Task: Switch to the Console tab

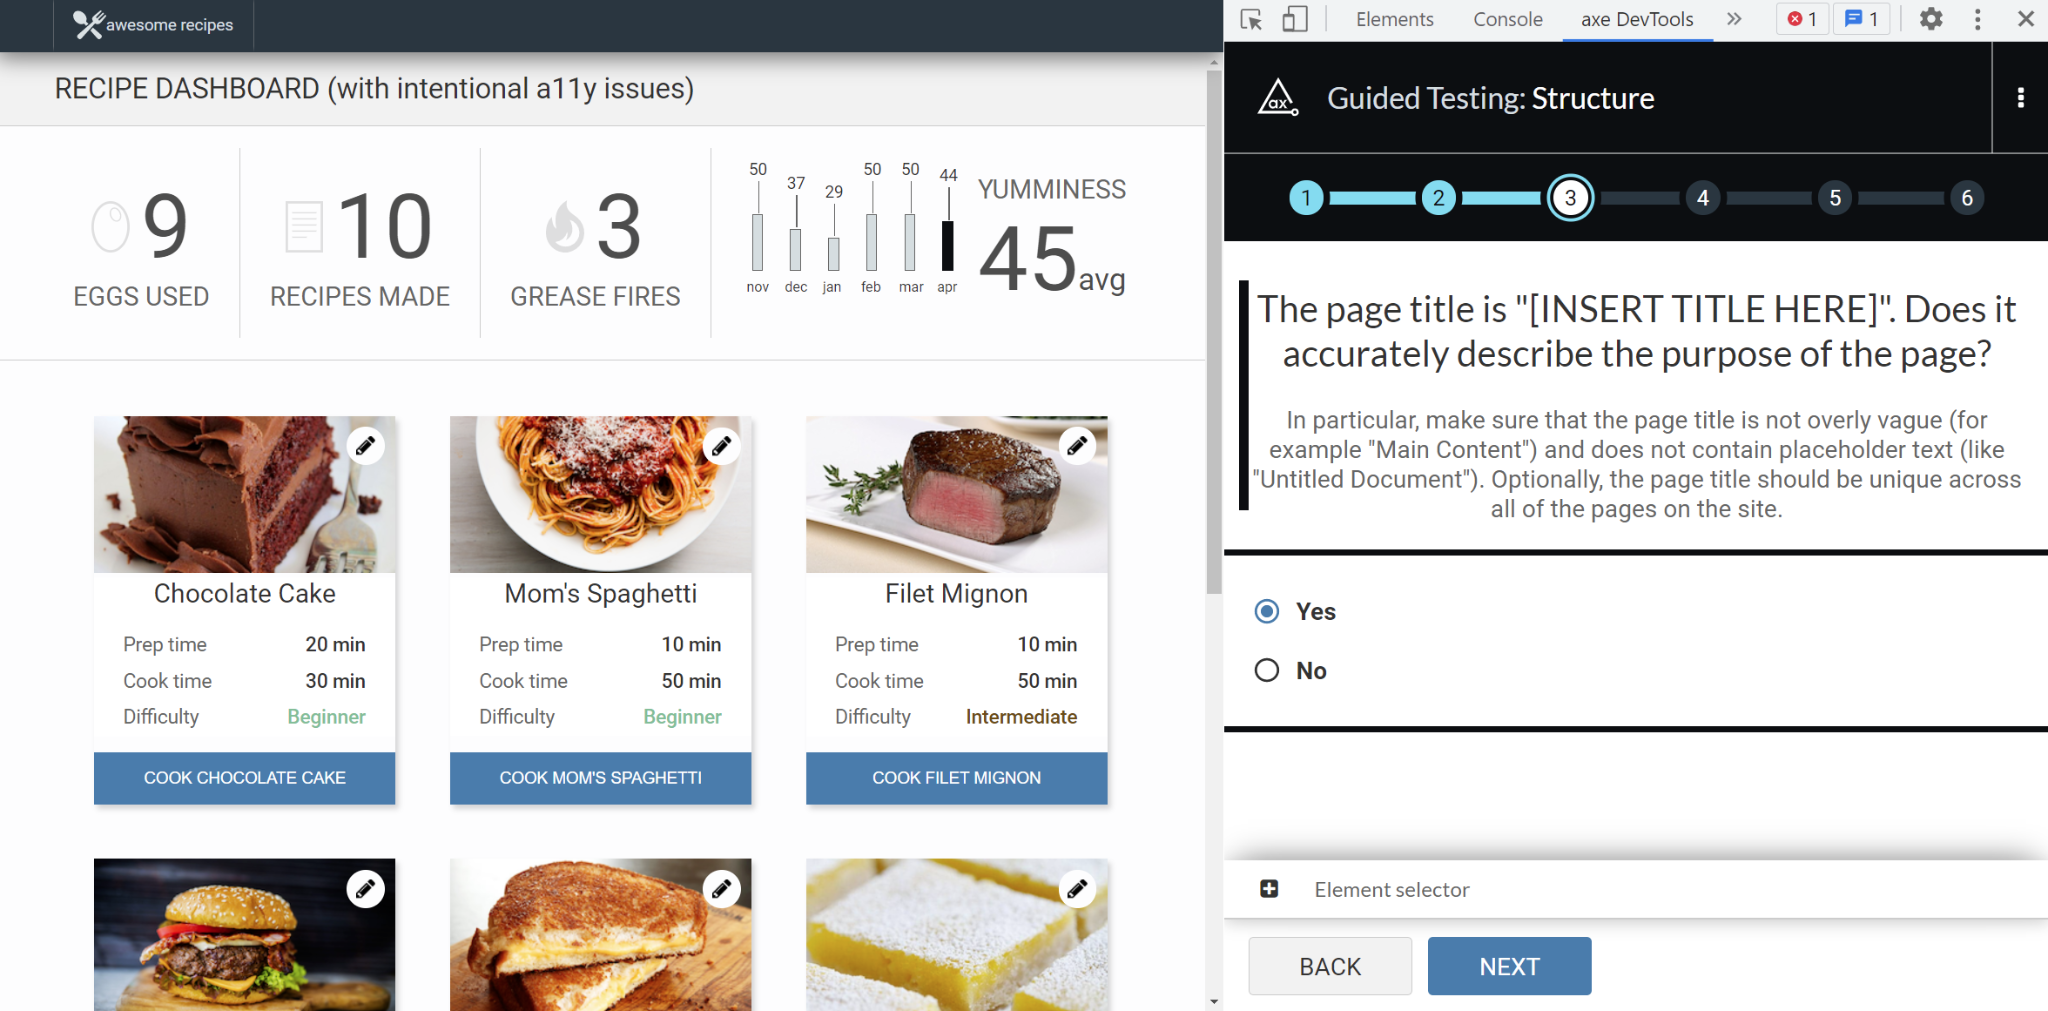Action: pos(1507,19)
